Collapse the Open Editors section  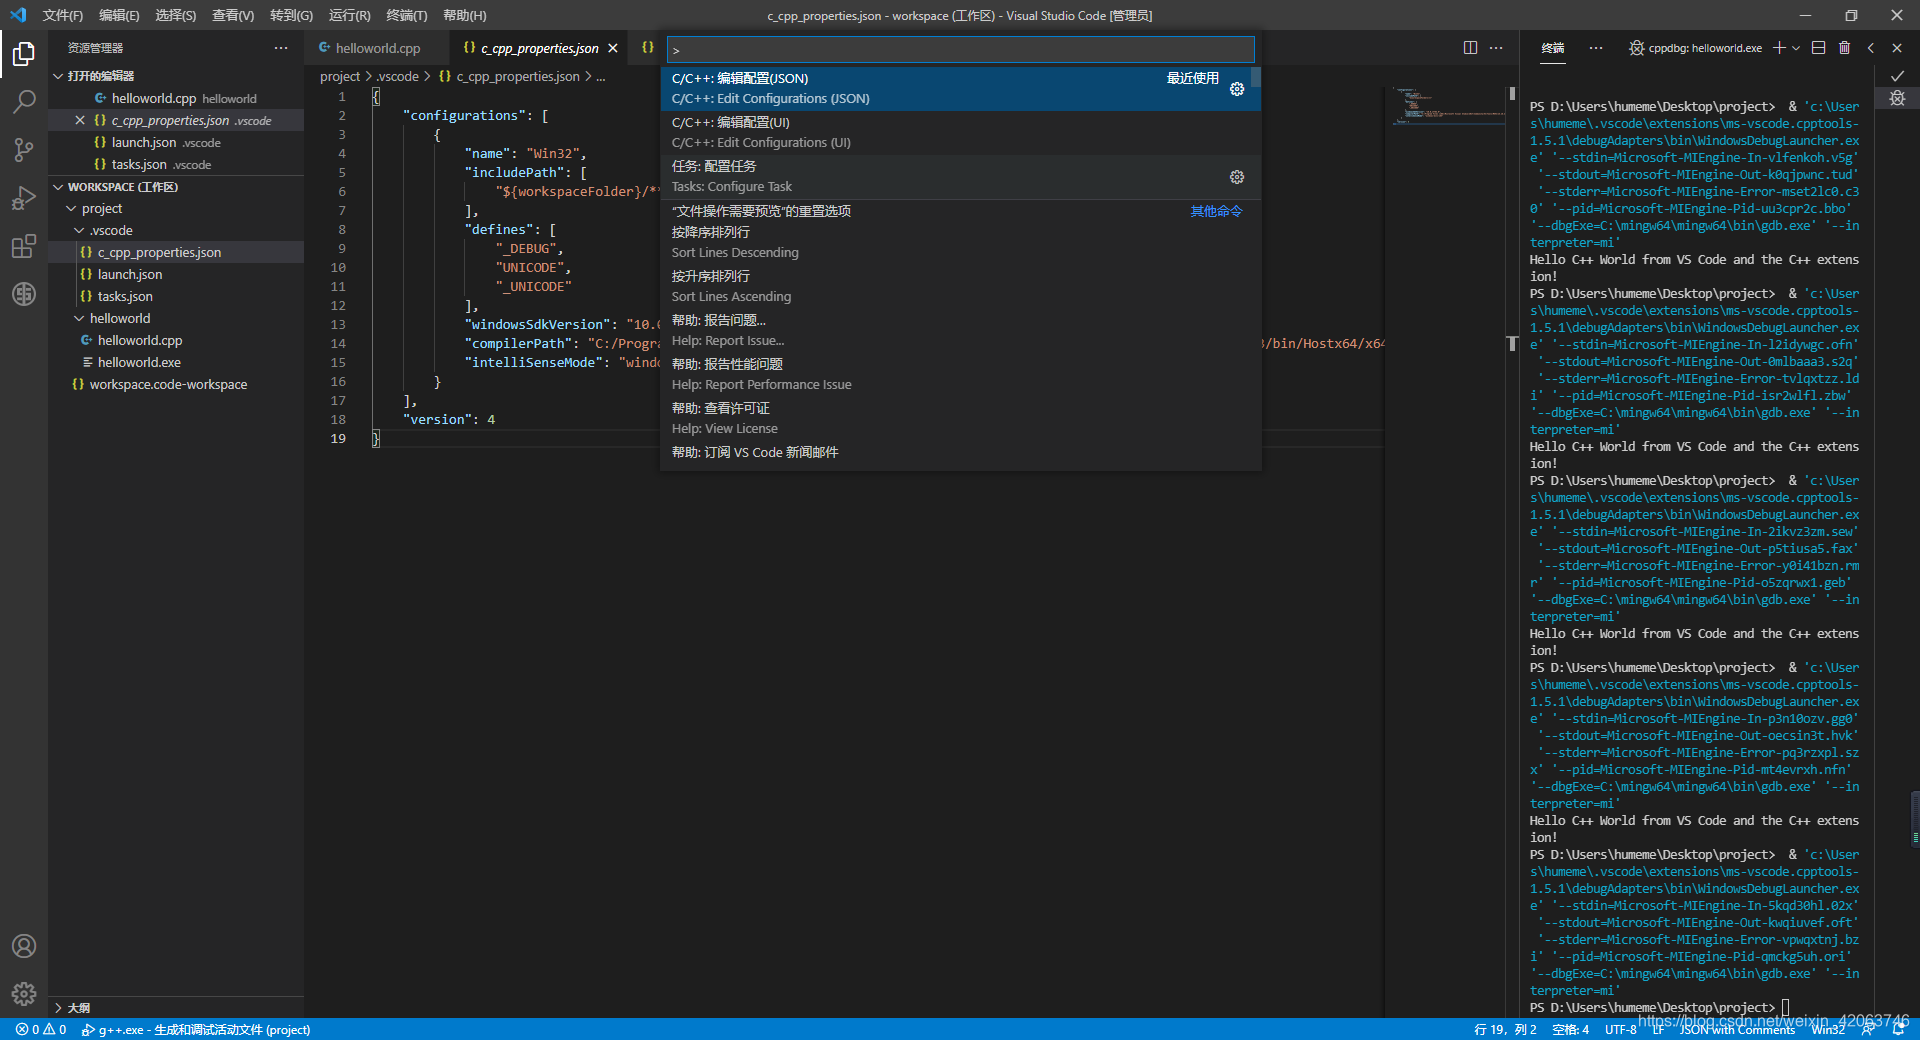click(x=59, y=76)
